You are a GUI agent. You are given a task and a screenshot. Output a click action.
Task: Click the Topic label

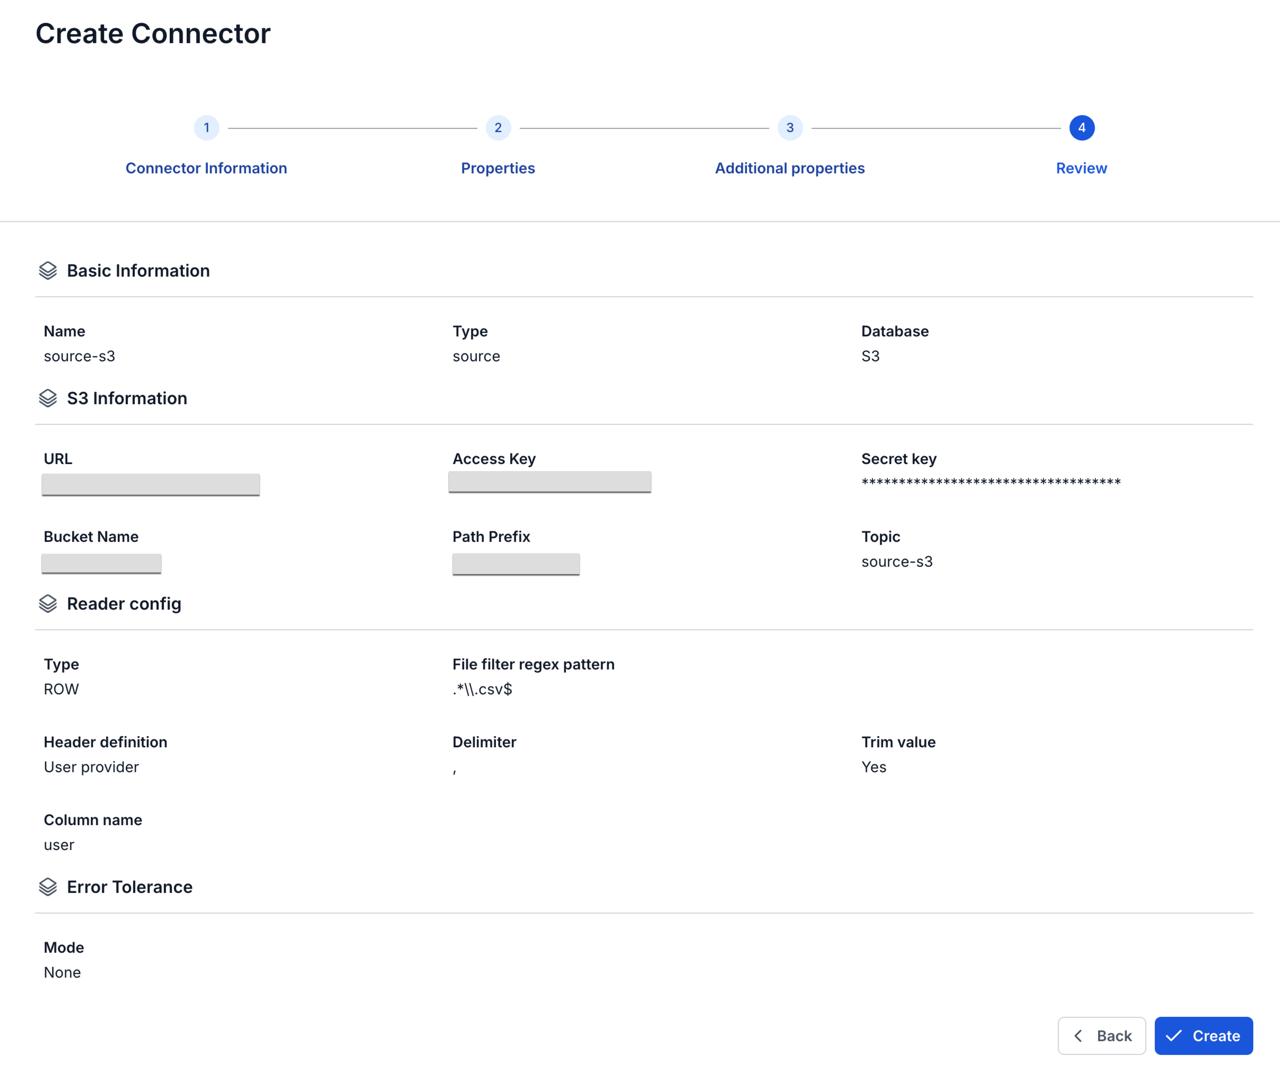point(881,537)
